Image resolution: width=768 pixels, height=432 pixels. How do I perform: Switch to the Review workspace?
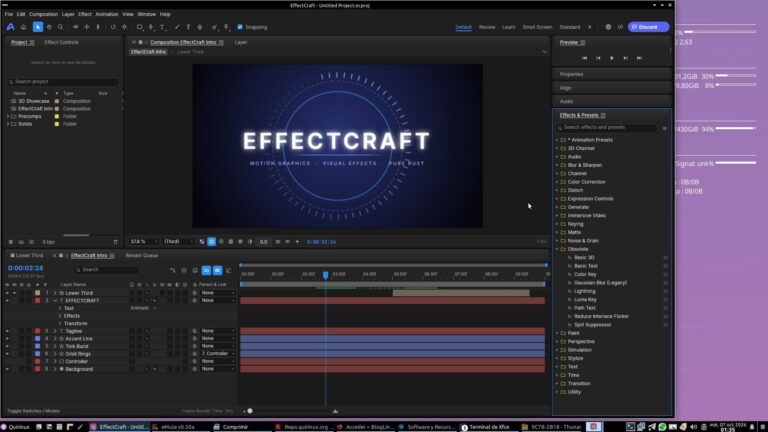tap(487, 27)
